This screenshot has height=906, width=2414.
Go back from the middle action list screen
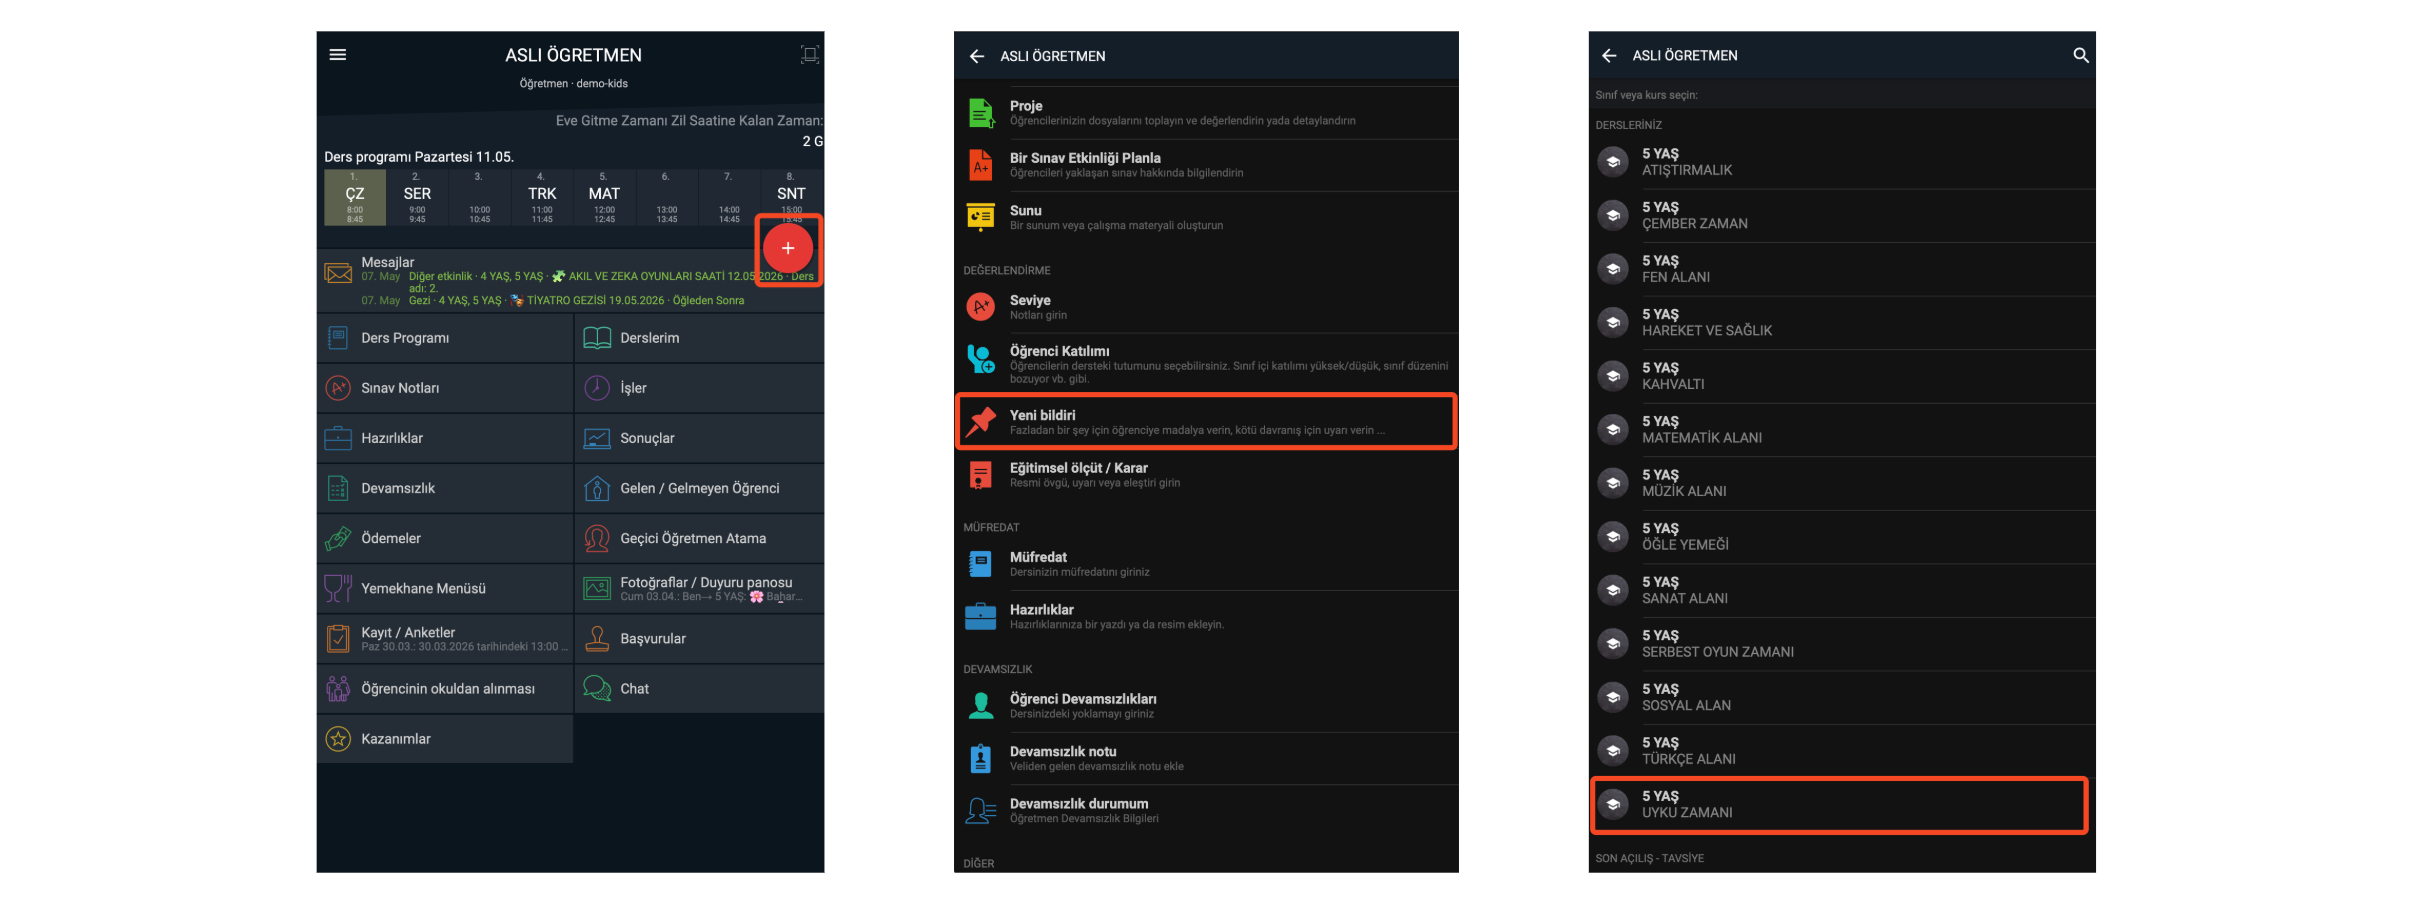click(x=977, y=56)
